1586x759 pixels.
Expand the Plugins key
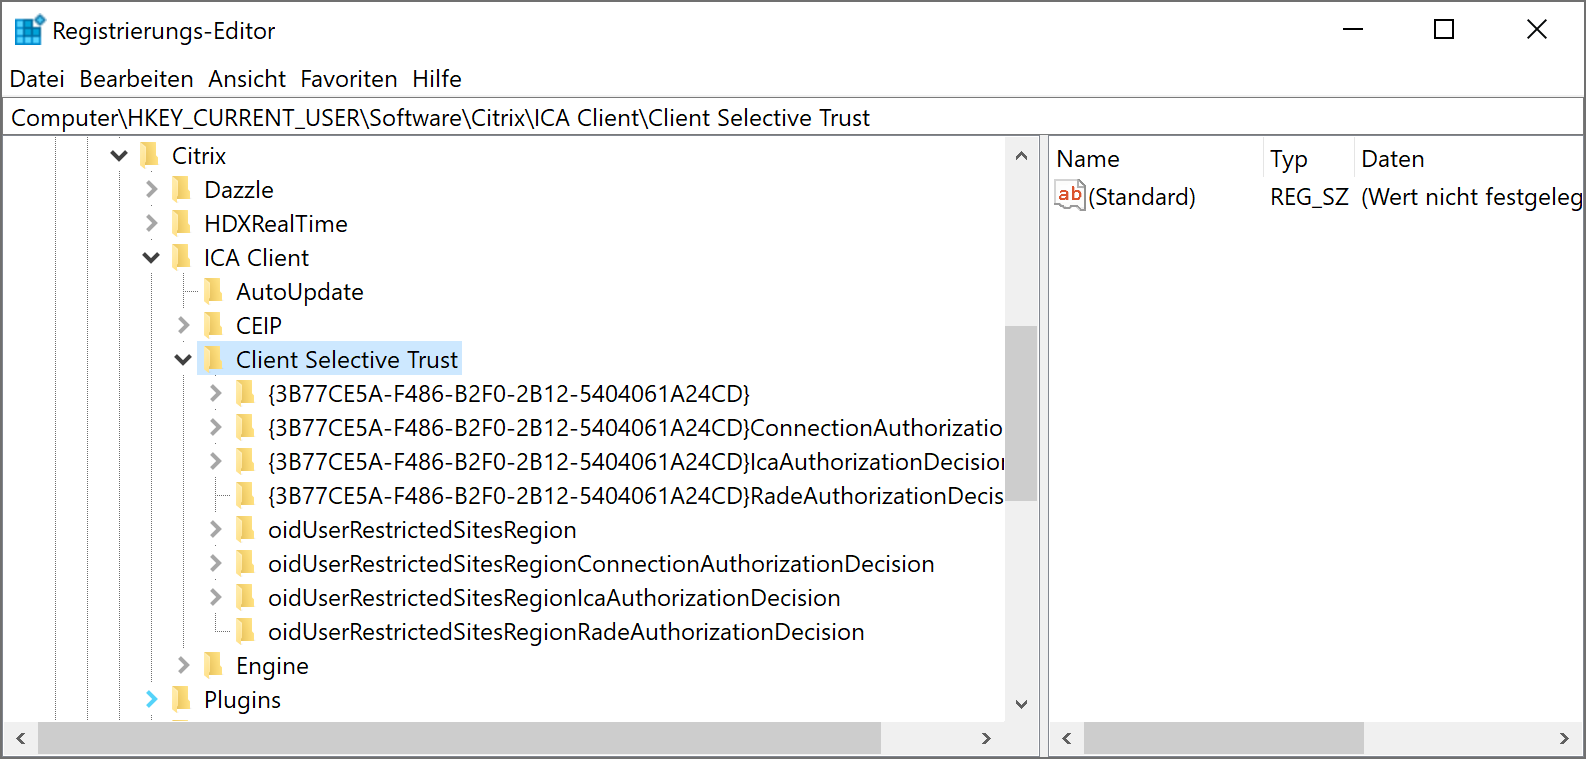click(151, 699)
